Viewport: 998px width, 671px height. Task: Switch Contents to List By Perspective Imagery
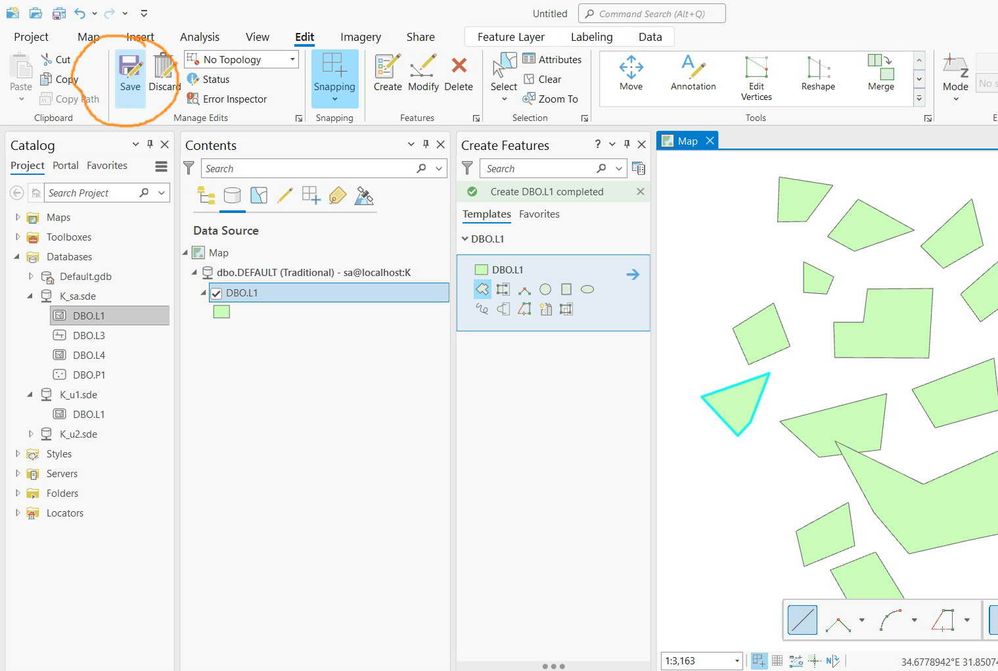[364, 195]
